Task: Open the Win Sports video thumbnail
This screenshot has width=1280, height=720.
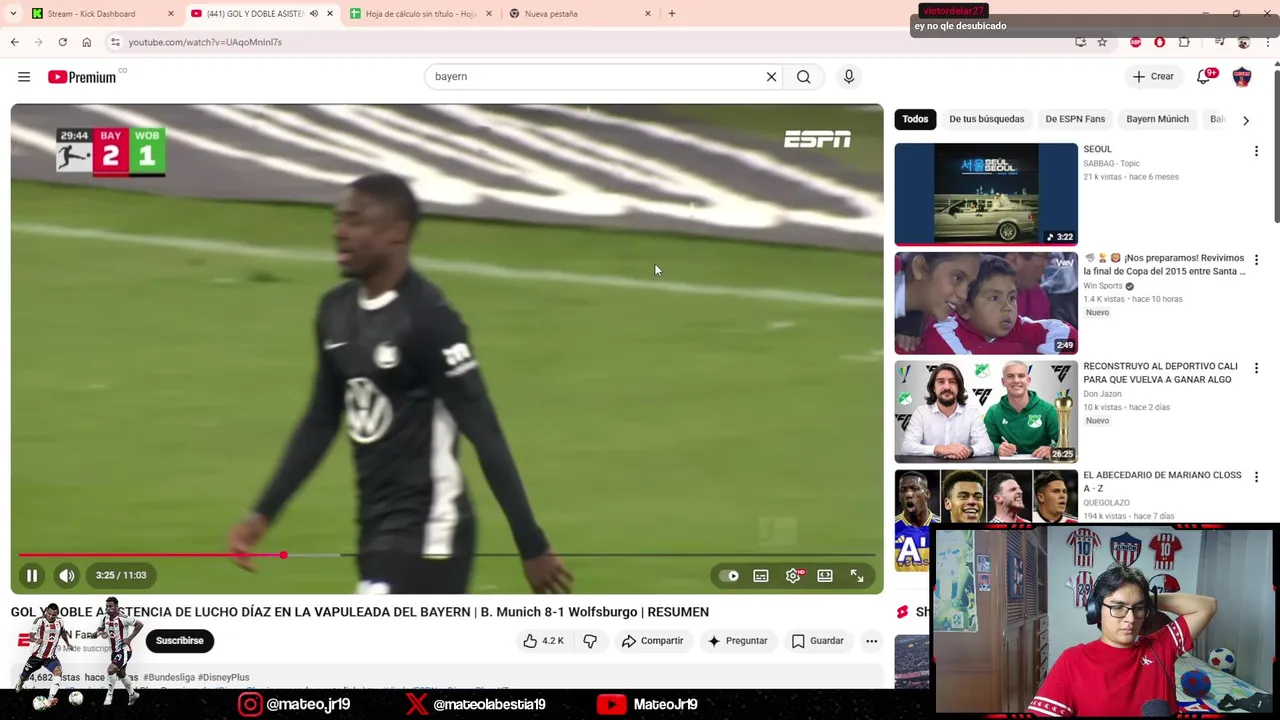Action: pyautogui.click(x=986, y=303)
